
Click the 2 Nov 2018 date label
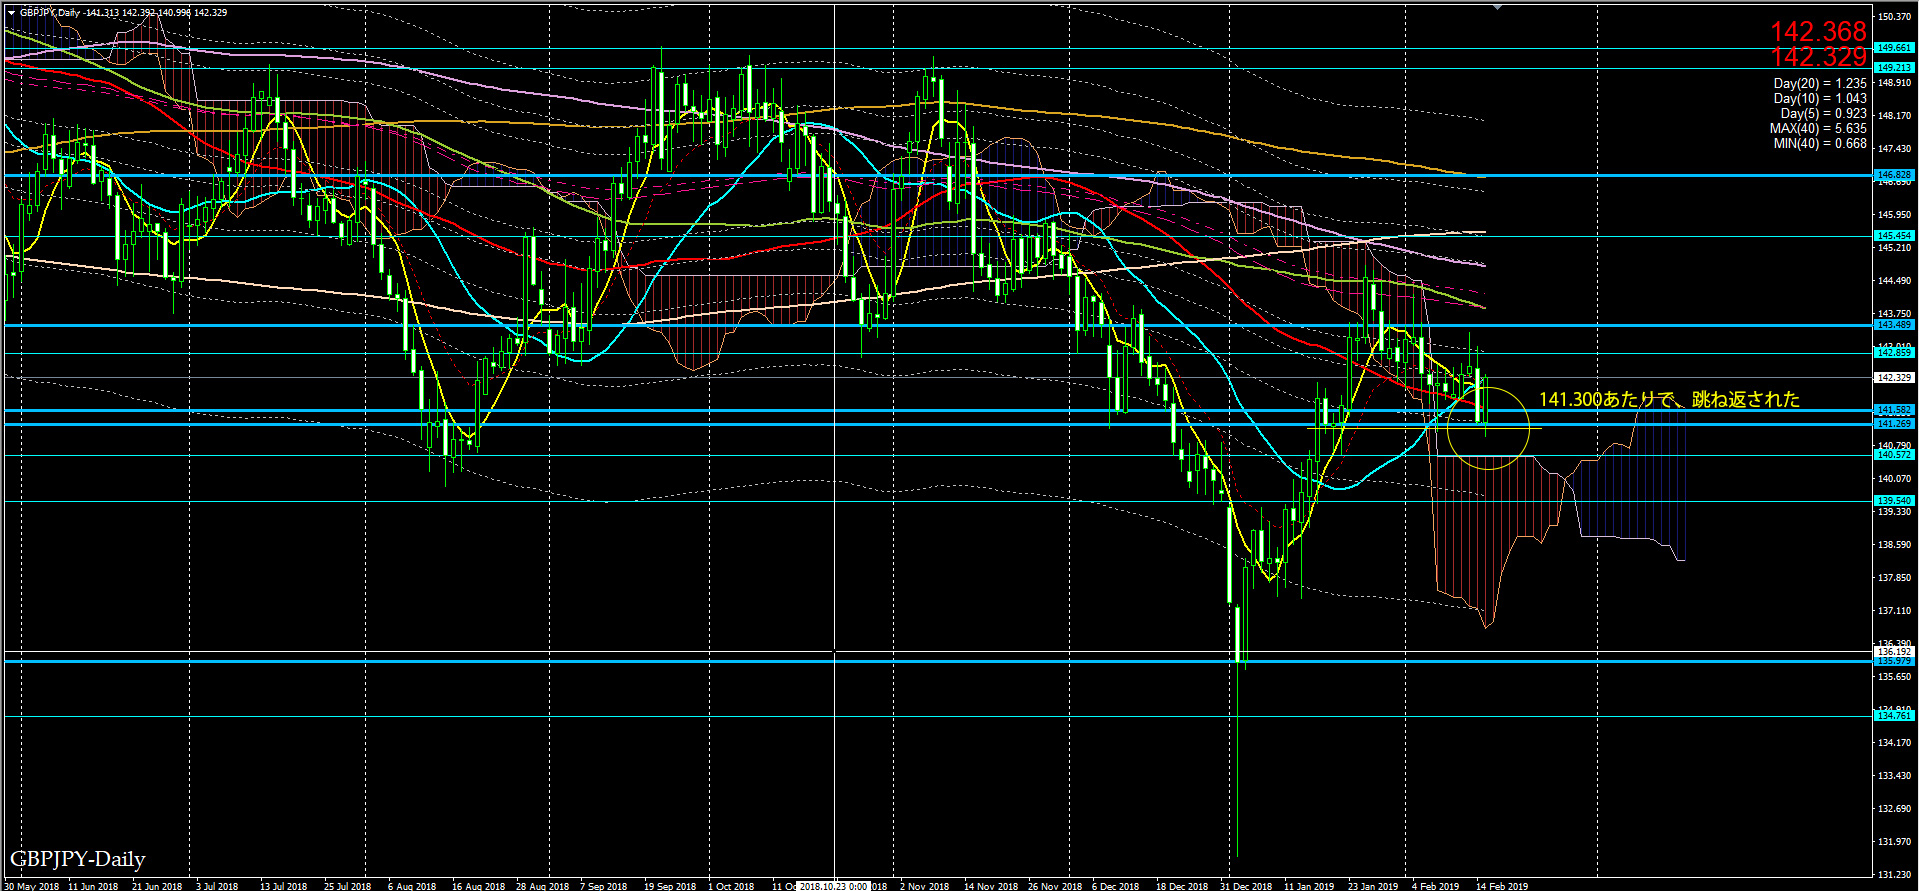pos(925,886)
